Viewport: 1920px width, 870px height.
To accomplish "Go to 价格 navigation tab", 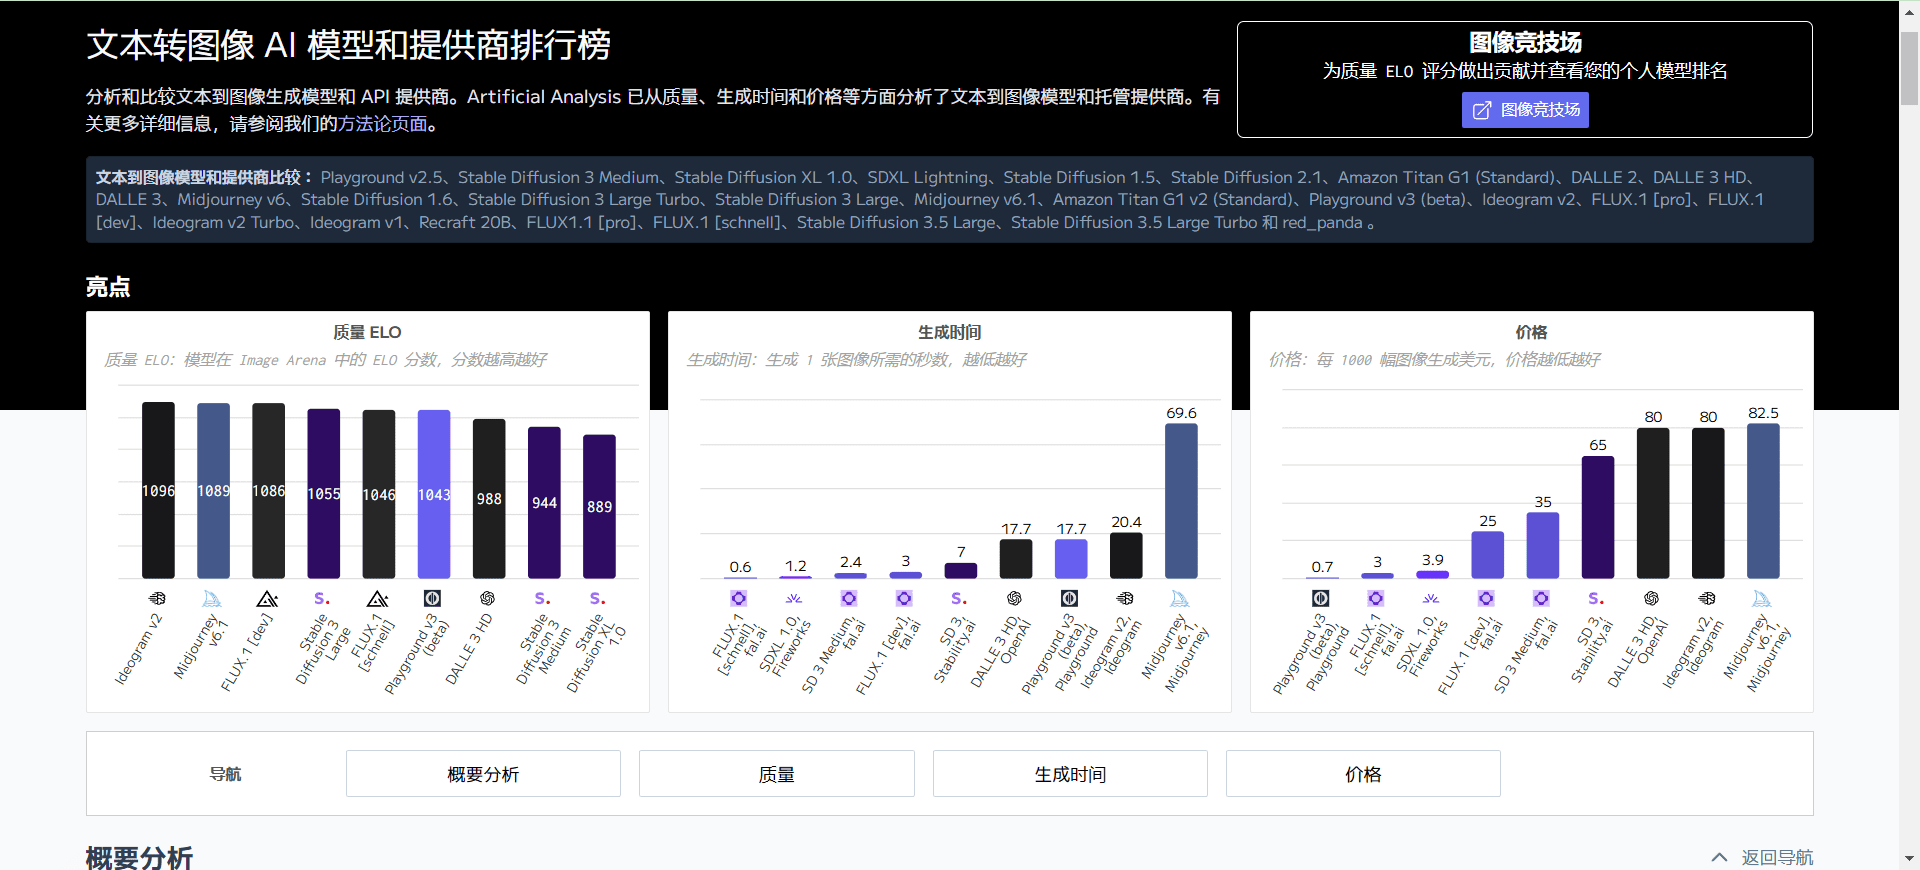I will click(x=1363, y=774).
